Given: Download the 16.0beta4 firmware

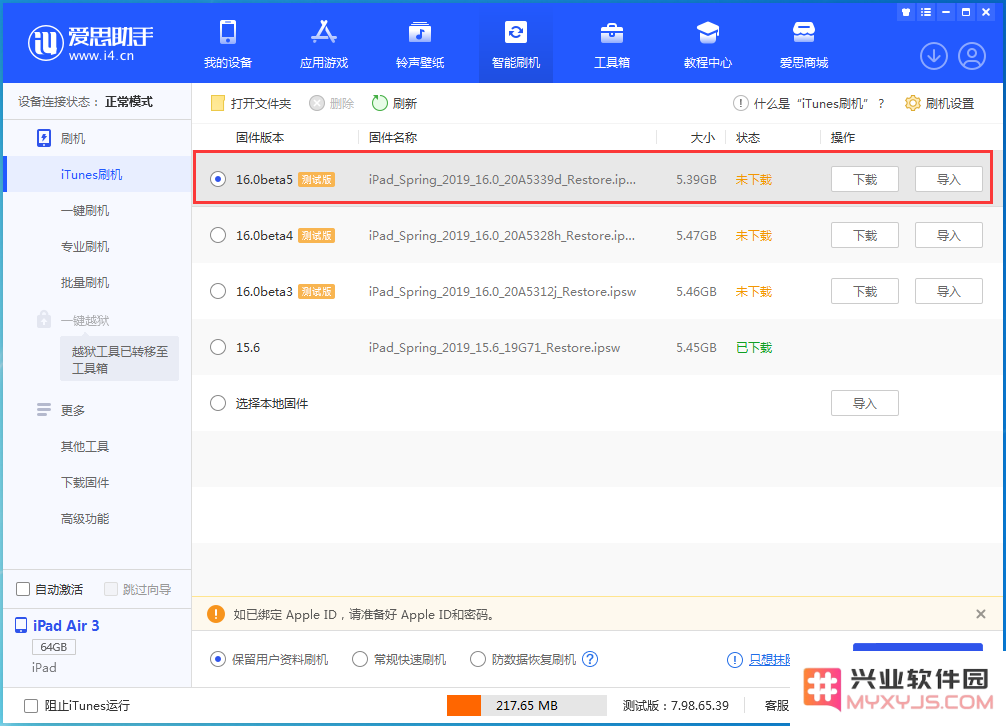Looking at the screenshot, I should click(865, 235).
